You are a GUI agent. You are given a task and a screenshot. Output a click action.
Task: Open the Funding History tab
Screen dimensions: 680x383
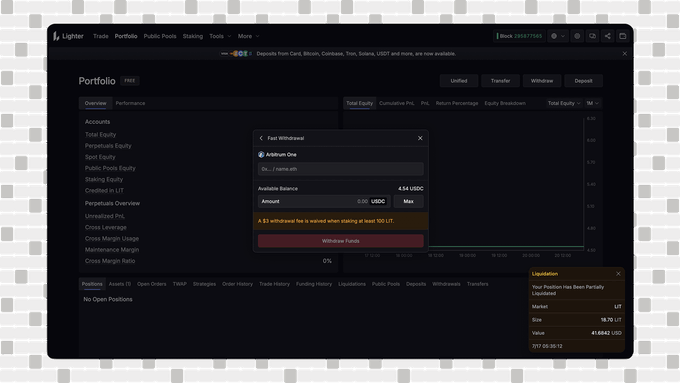pos(314,284)
